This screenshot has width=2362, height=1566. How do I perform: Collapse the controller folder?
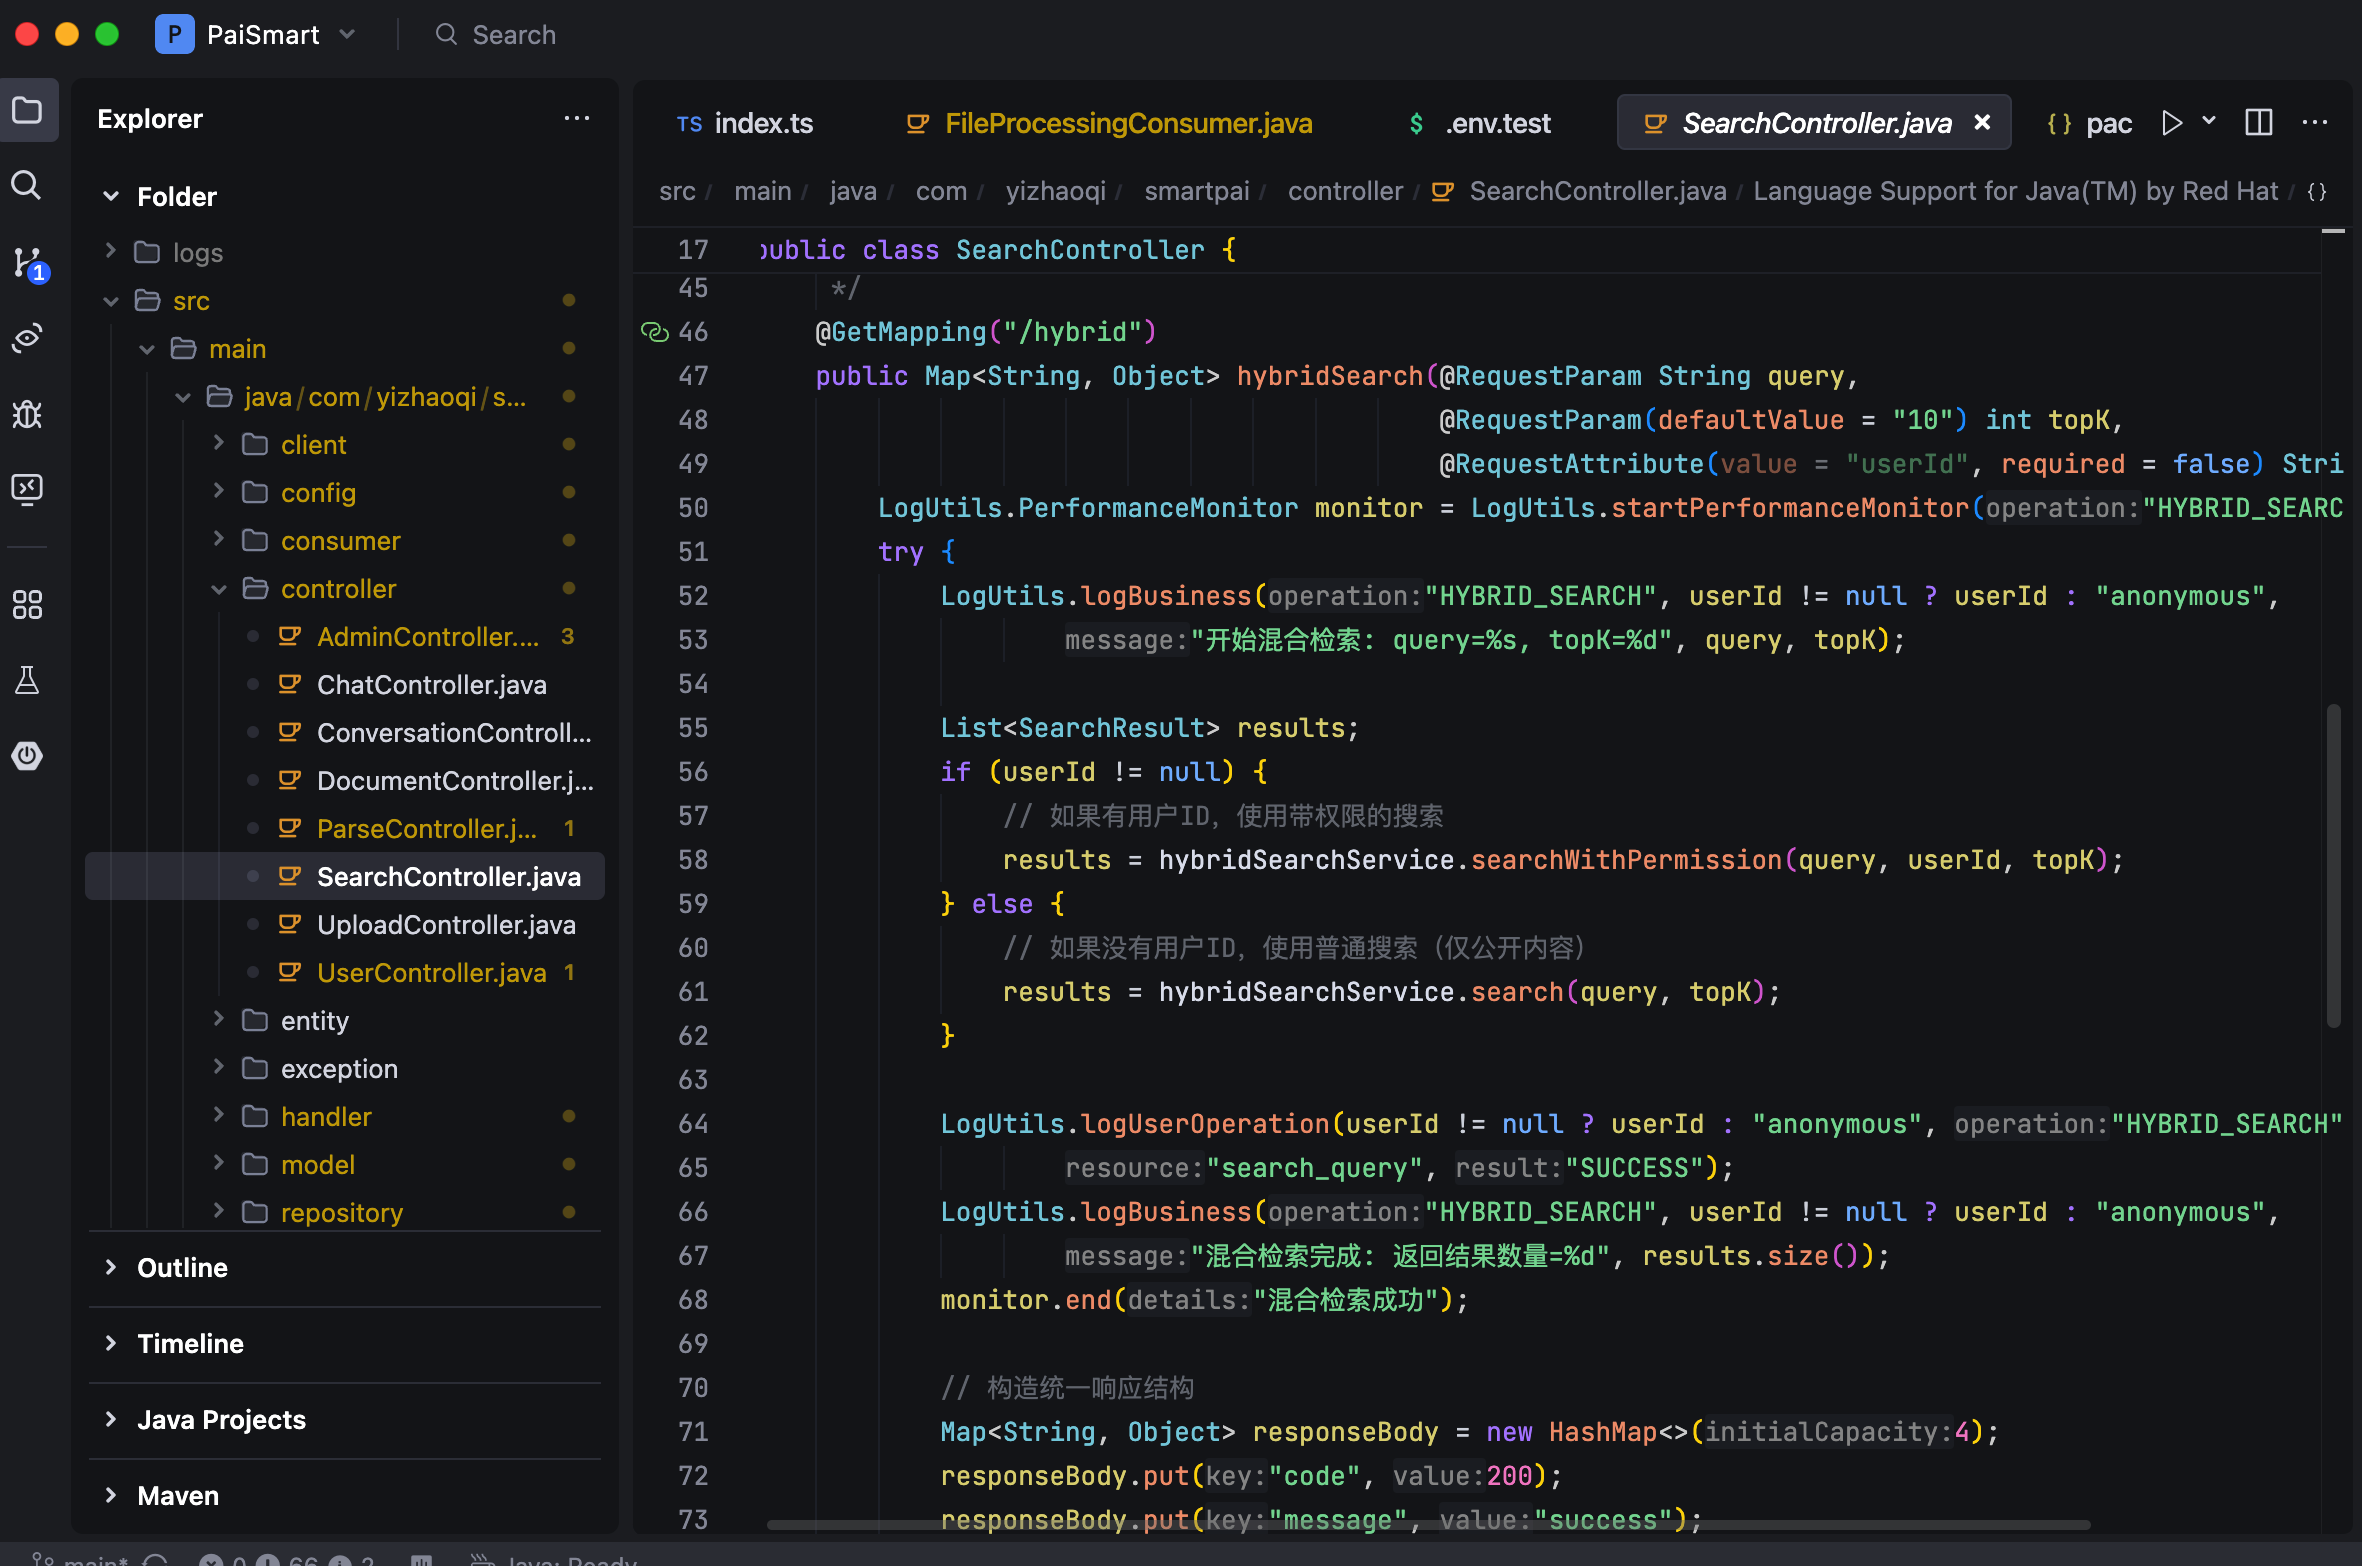(x=219, y=589)
